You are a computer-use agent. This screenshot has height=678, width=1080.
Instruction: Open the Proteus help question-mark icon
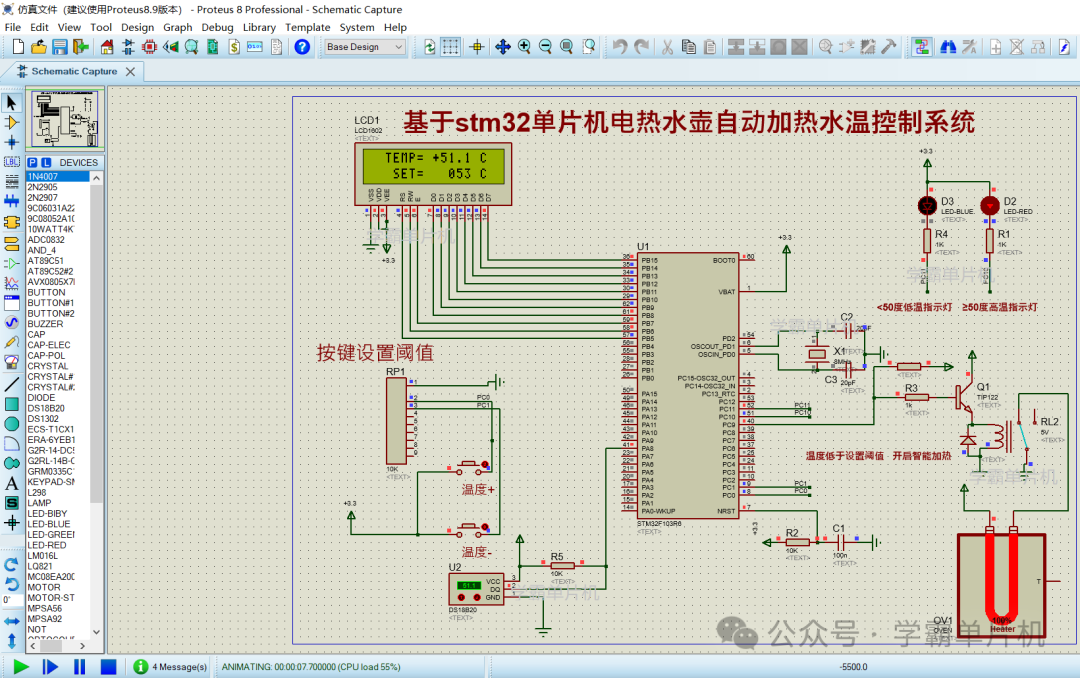302,47
